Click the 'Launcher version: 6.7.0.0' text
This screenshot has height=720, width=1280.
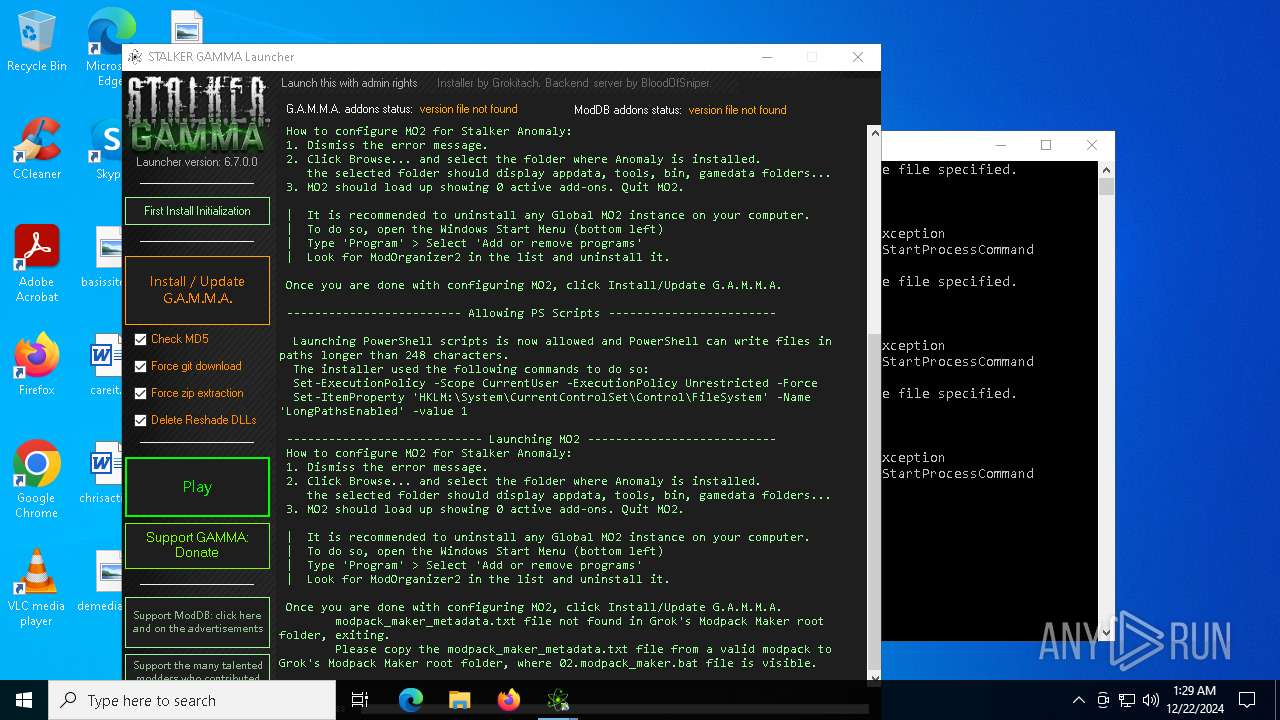coord(197,162)
